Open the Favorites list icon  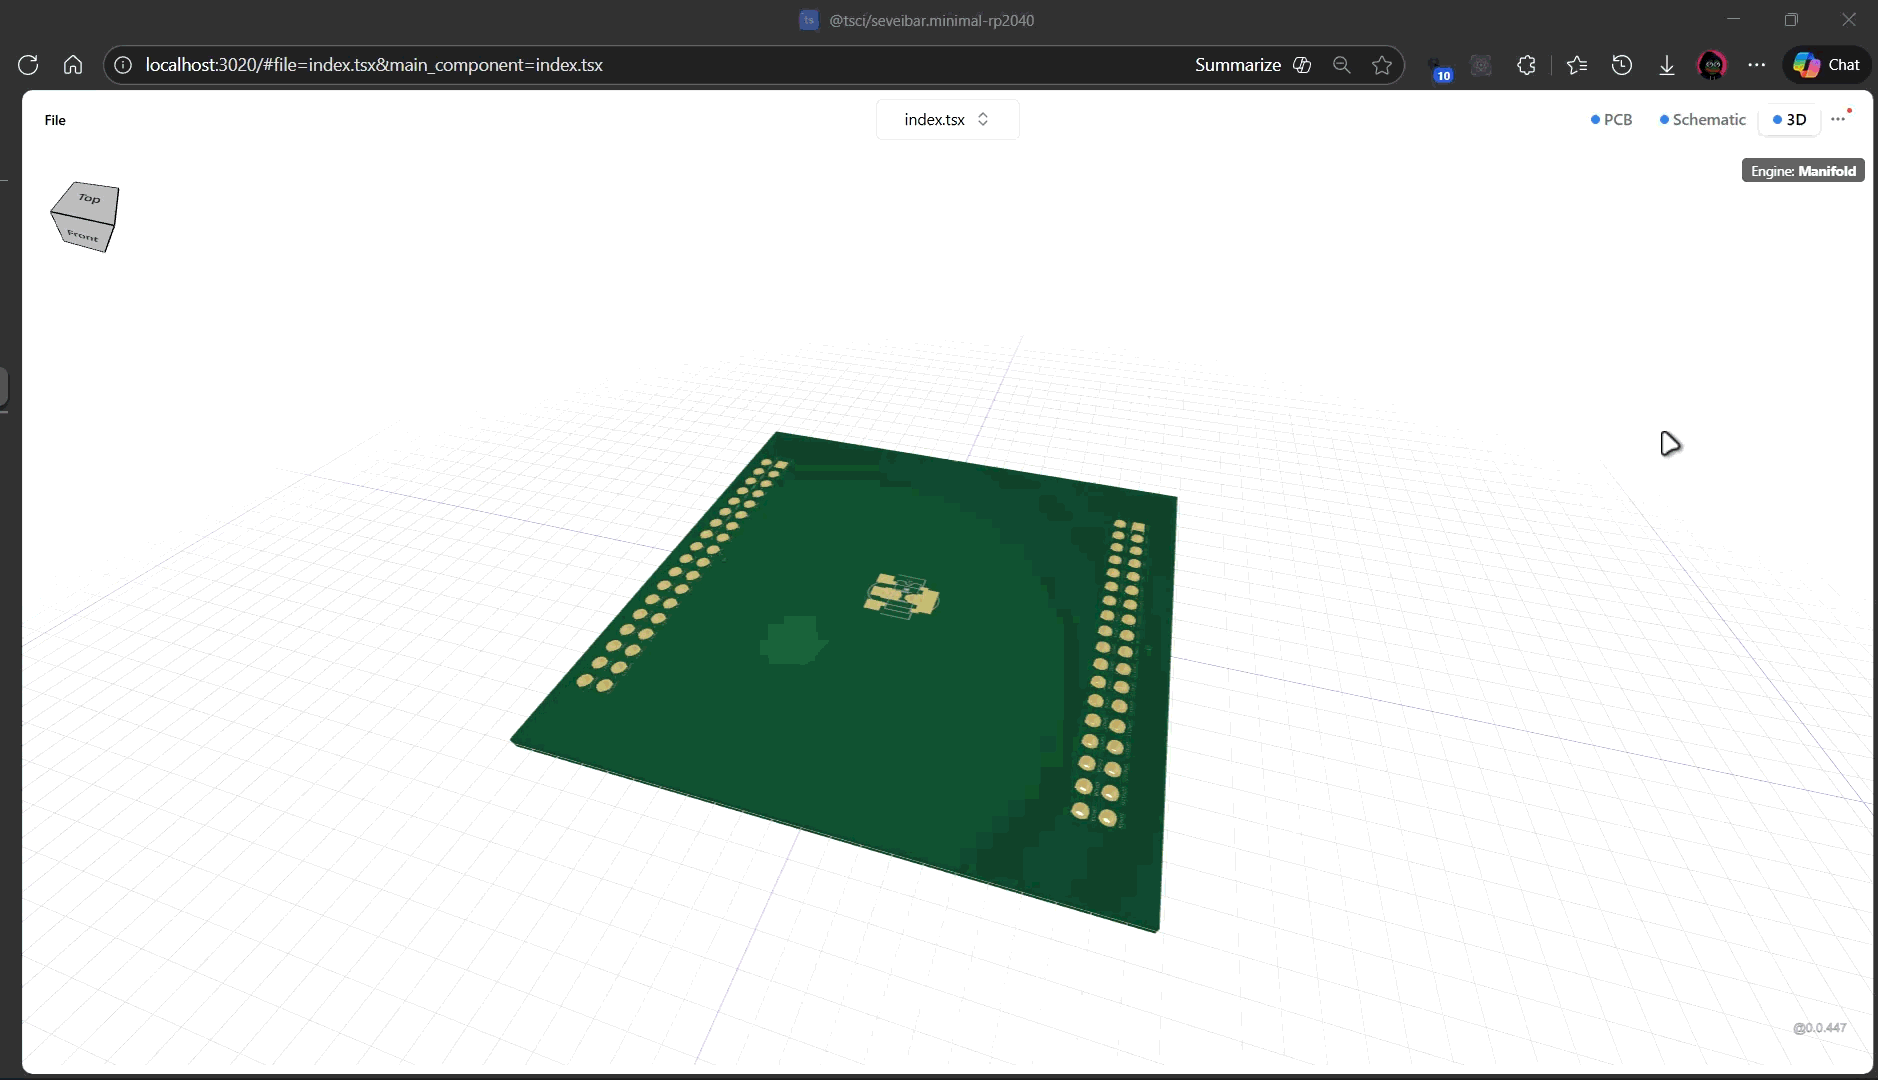[x=1577, y=65]
